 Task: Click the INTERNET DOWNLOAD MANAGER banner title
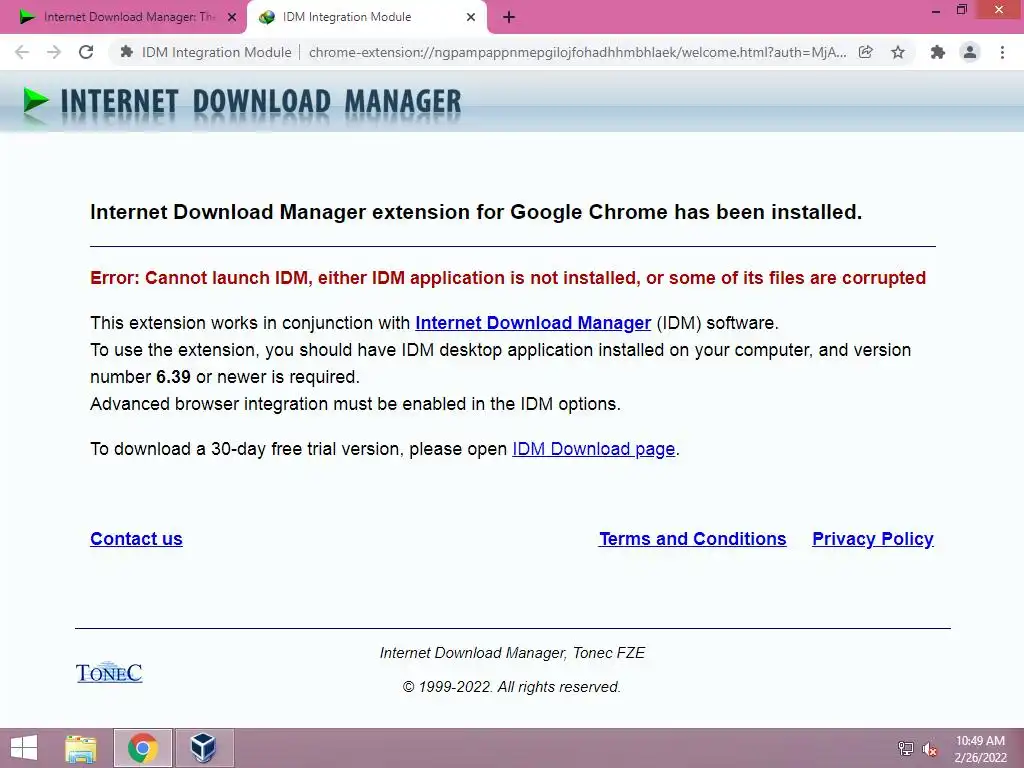[x=261, y=103]
